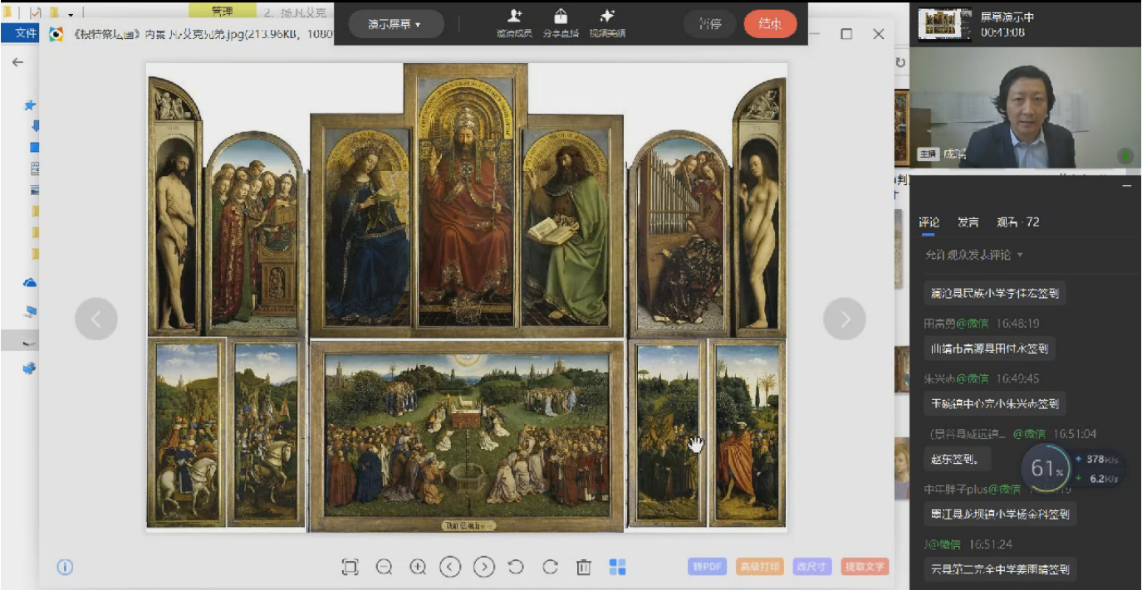Go to next image using circled right arrow
This screenshot has width=1142, height=590.
pyautogui.click(x=484, y=567)
